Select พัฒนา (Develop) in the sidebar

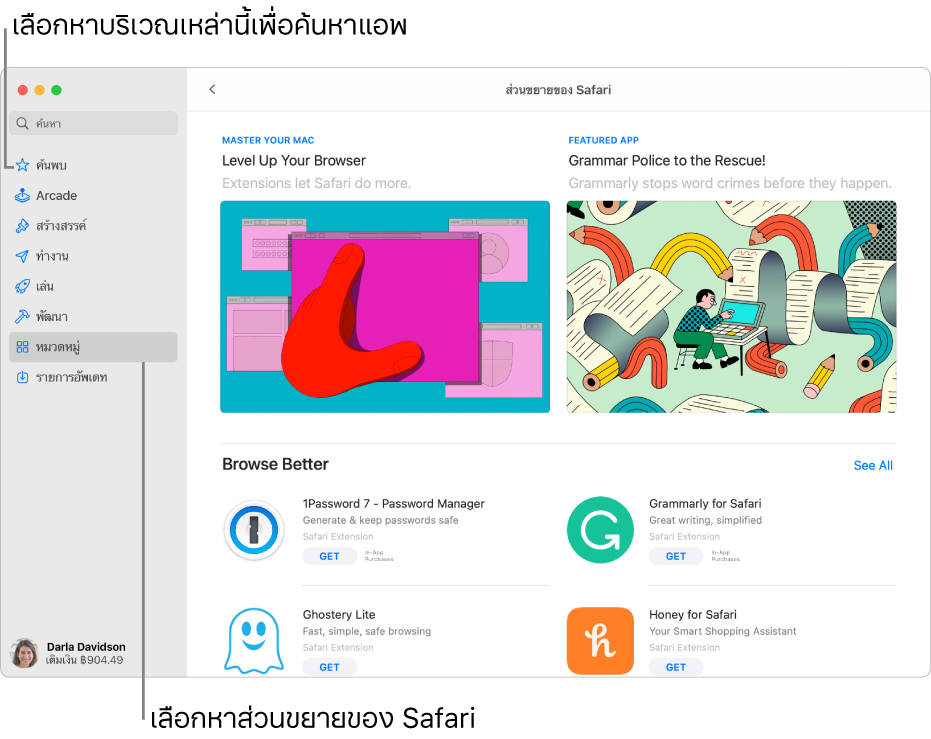[94, 316]
